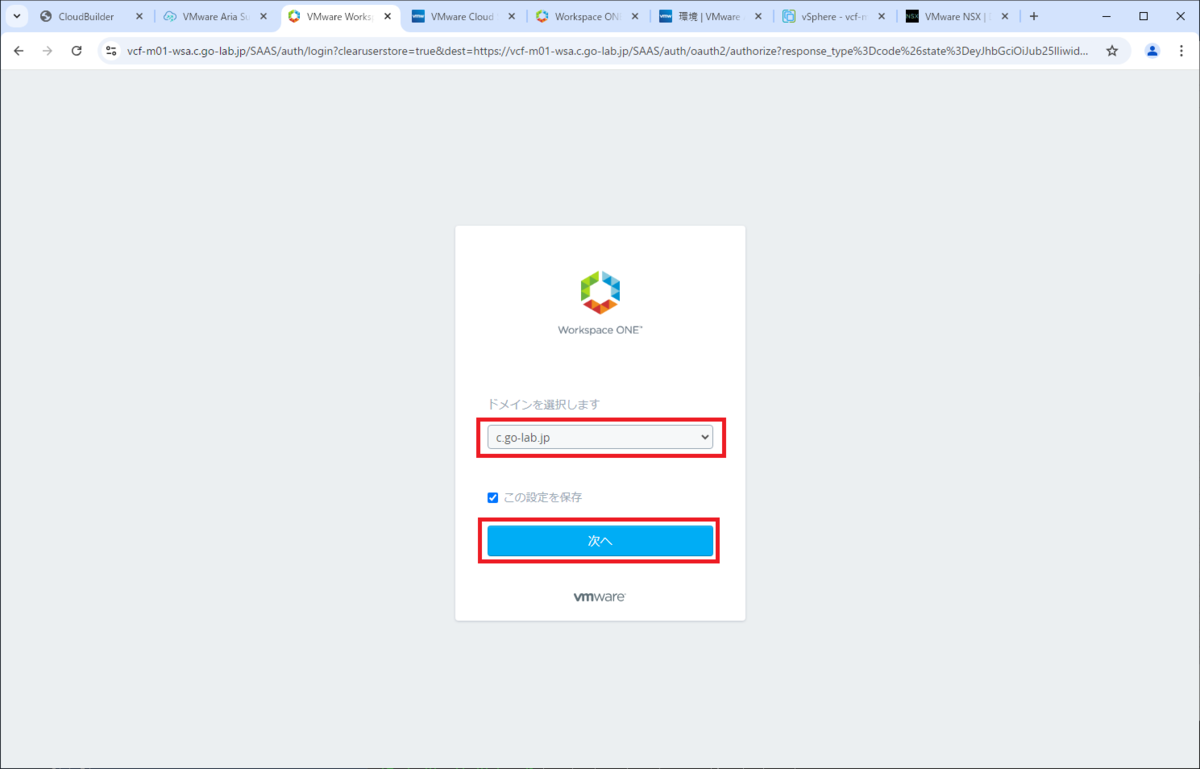Close the CloudBuilder tab

pos(139,16)
